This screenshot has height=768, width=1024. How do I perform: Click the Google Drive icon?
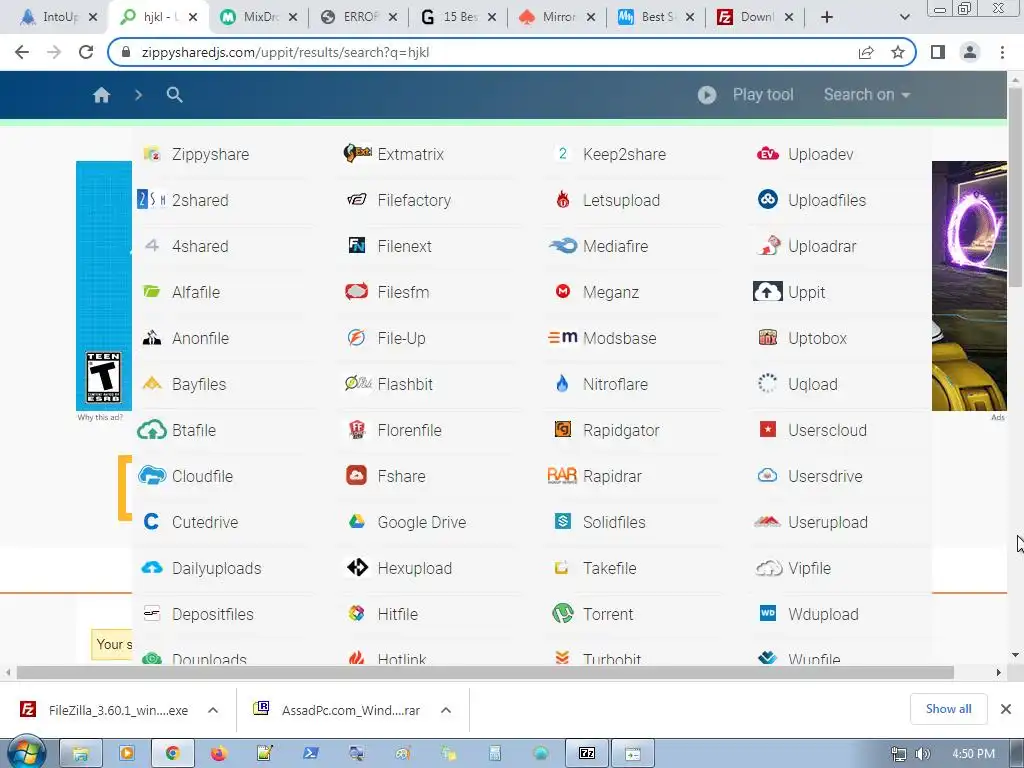357,522
